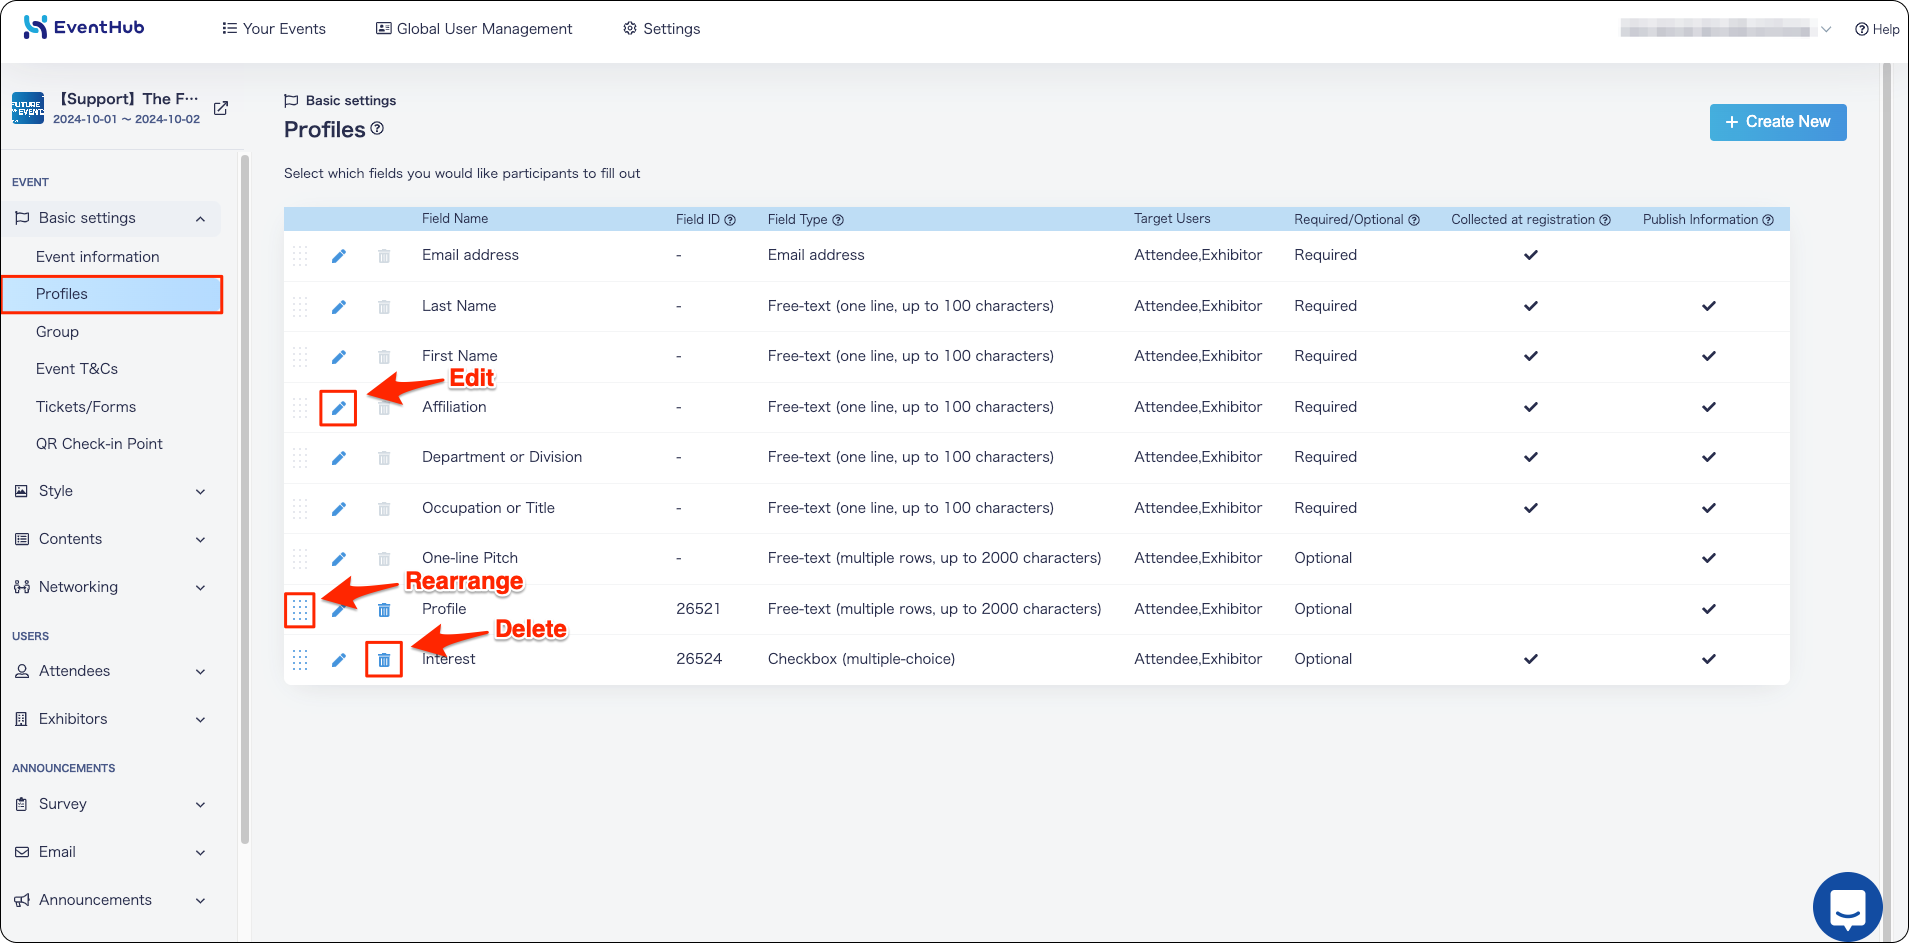Select Profiles in the sidebar
Viewport: 1909px width, 943px height.
112,294
